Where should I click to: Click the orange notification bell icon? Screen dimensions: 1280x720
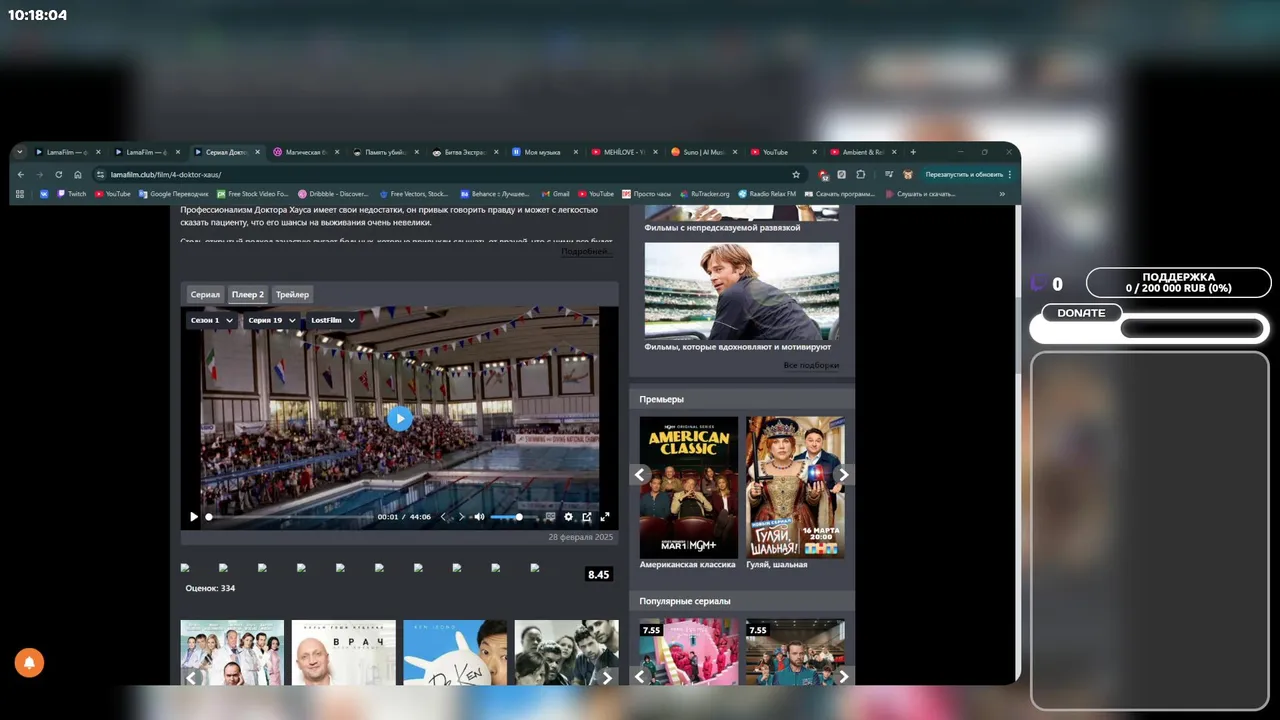(29, 662)
